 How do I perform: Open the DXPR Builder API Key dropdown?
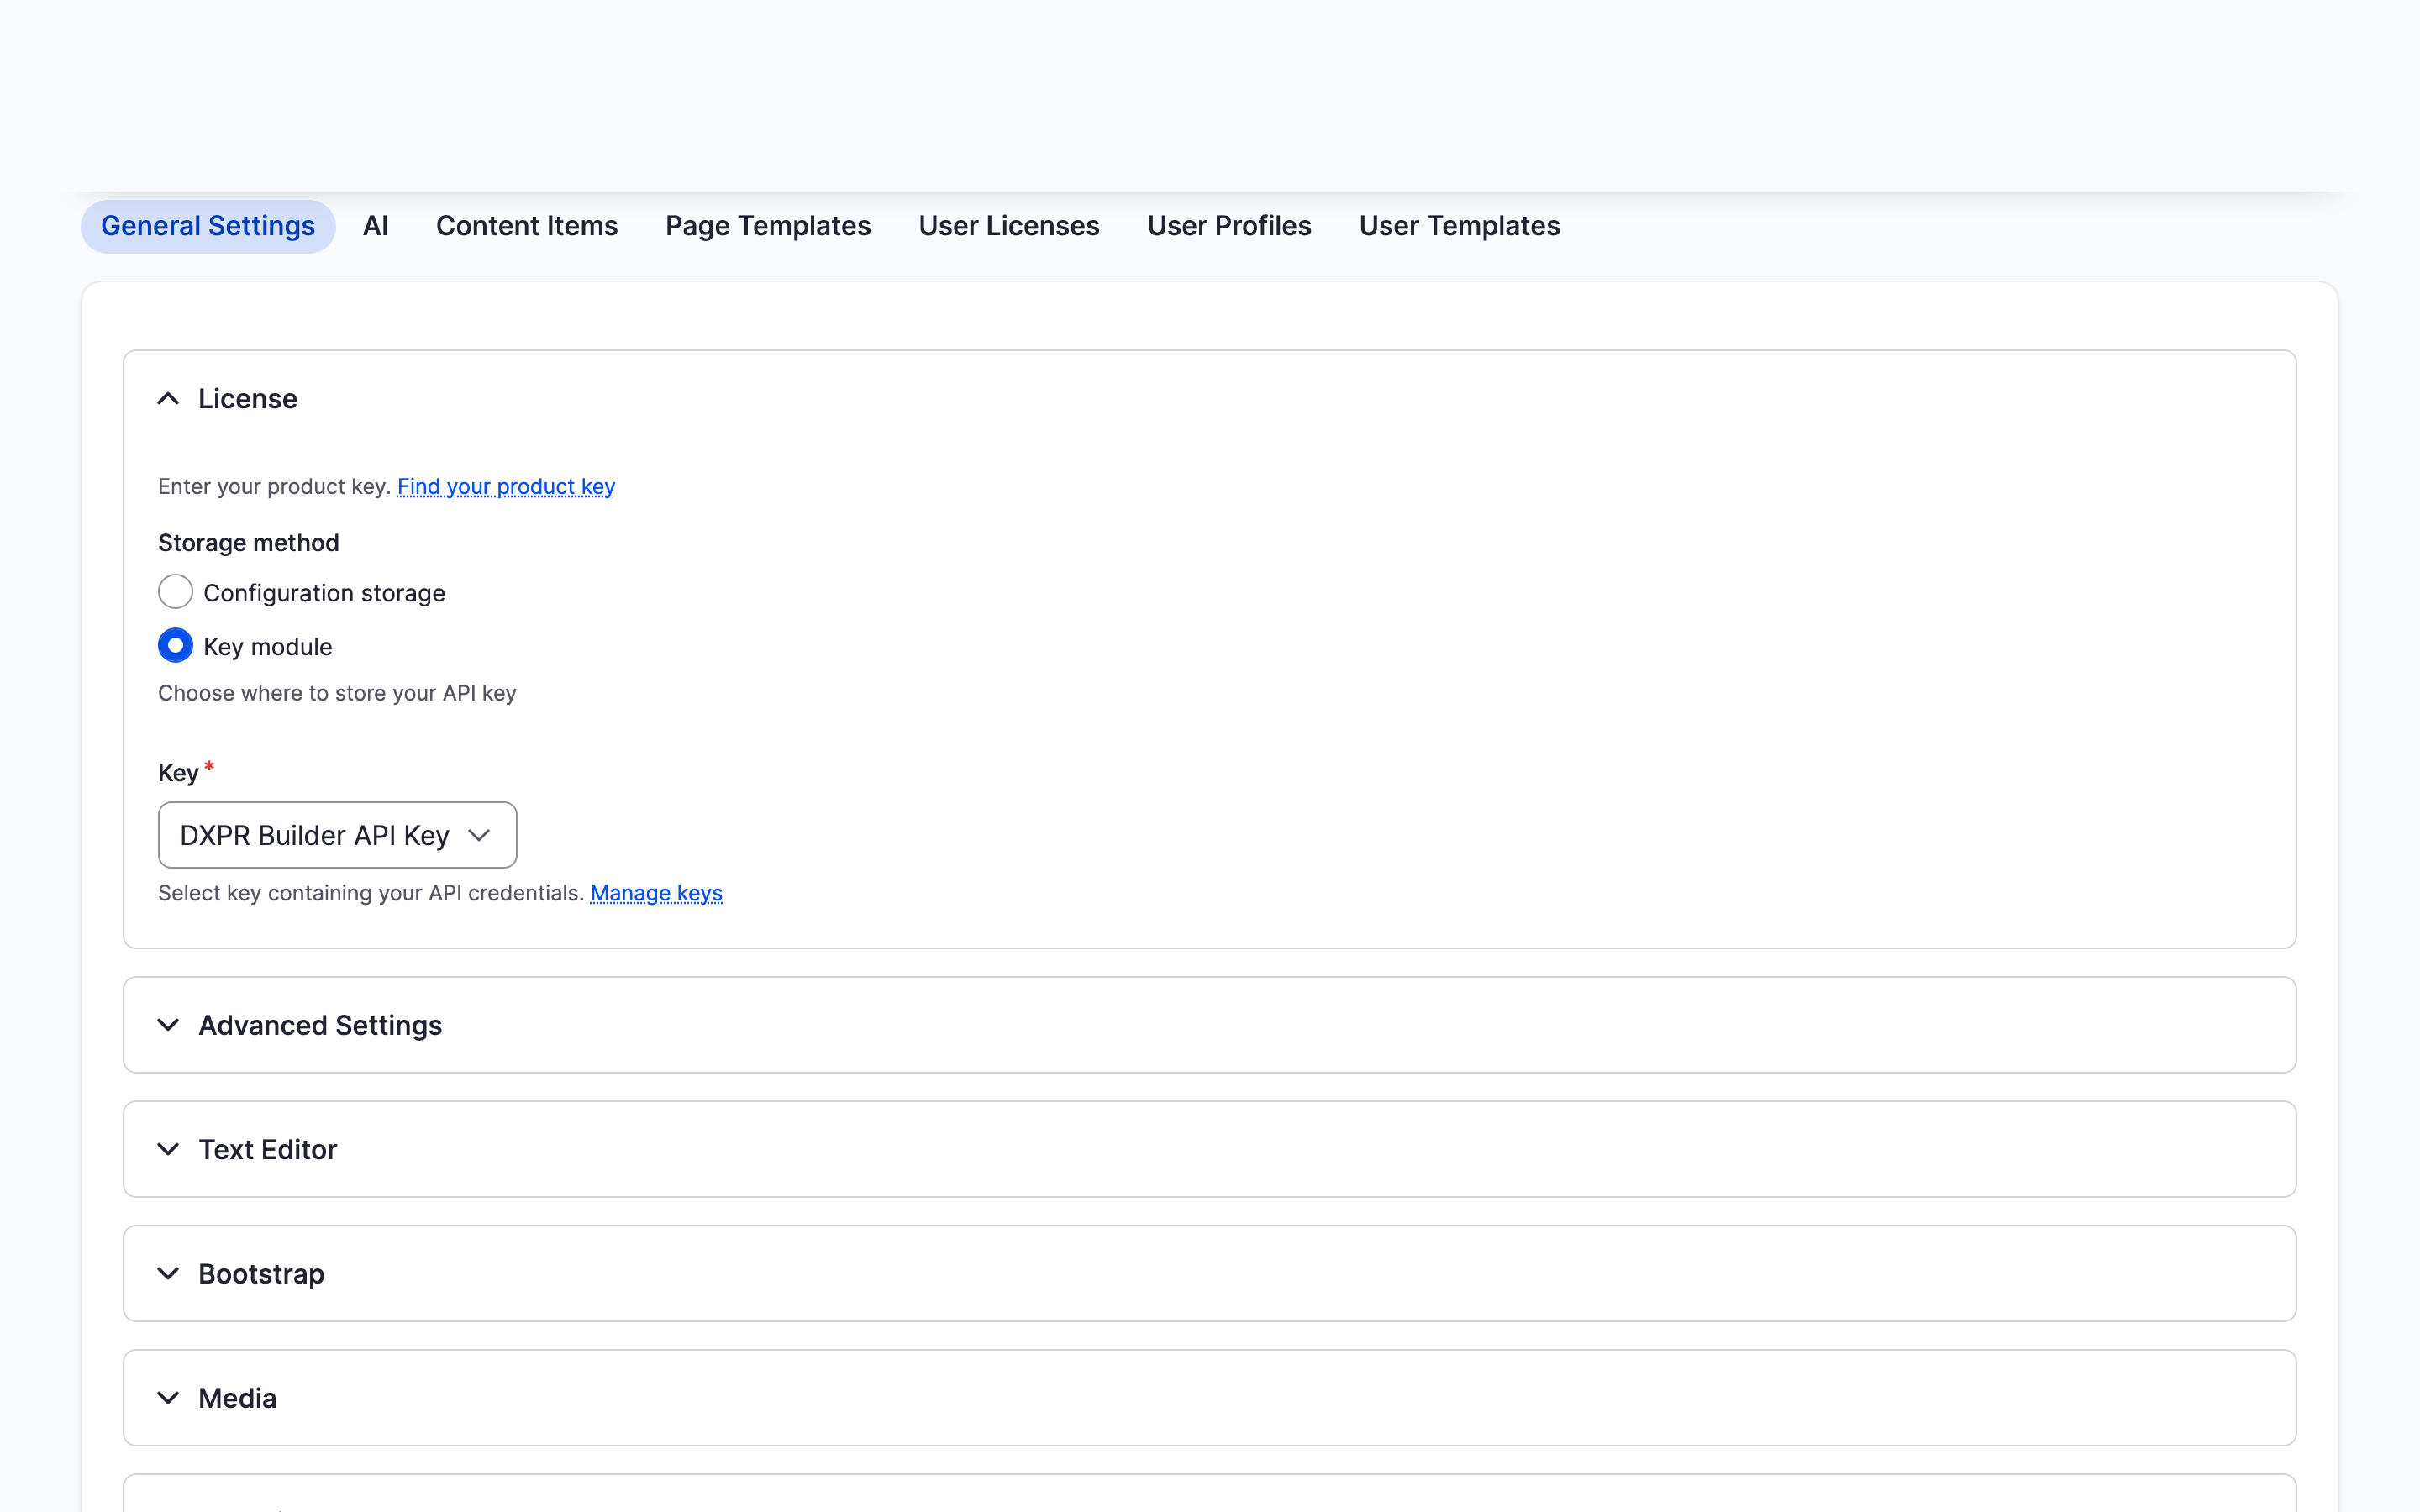337,835
